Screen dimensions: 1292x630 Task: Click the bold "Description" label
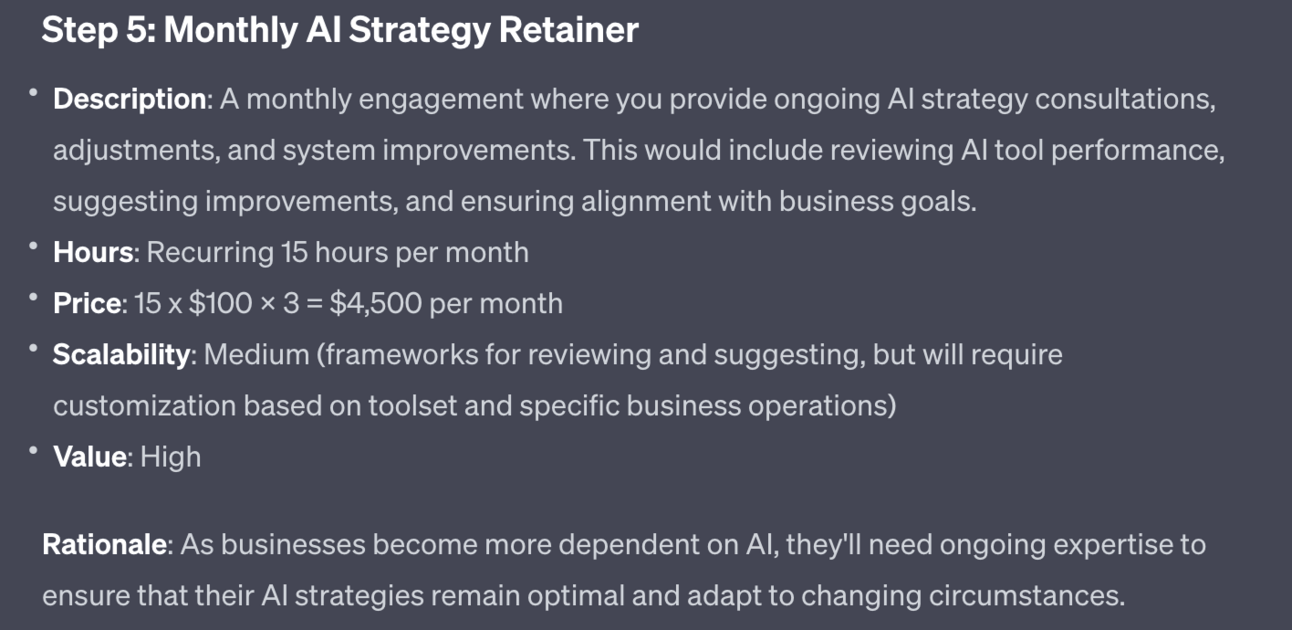coord(130,99)
